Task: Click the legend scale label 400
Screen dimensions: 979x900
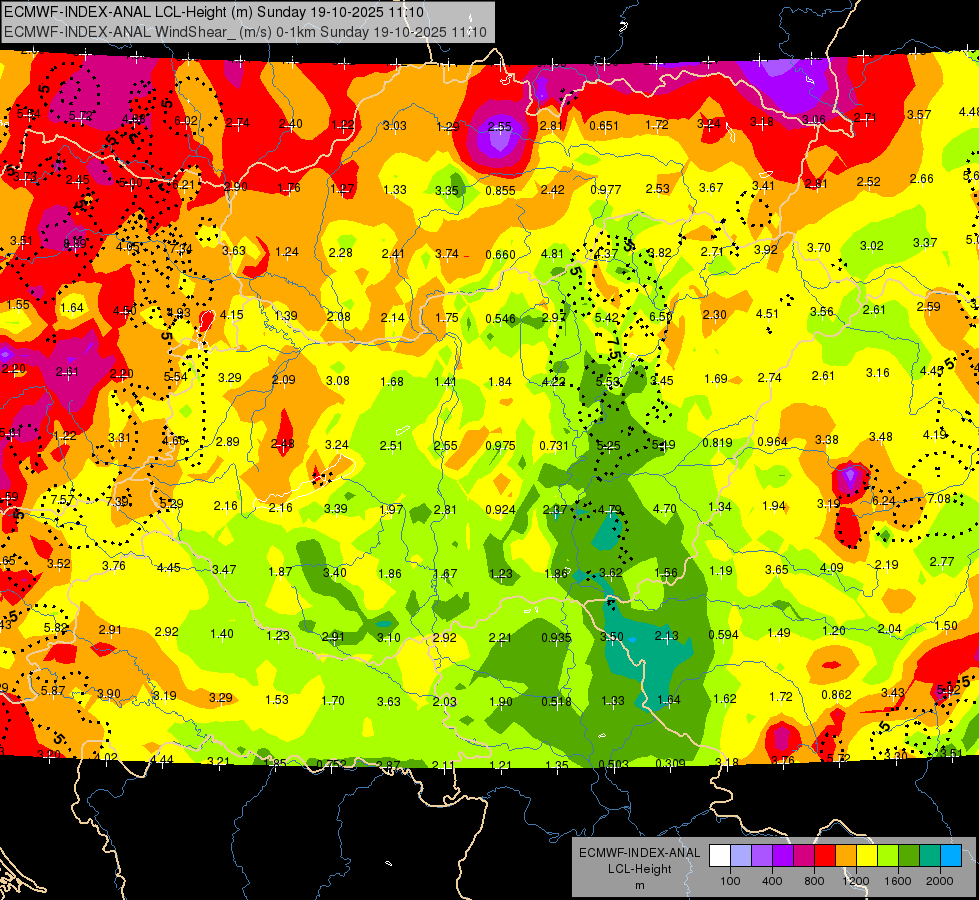Action: pos(772,881)
